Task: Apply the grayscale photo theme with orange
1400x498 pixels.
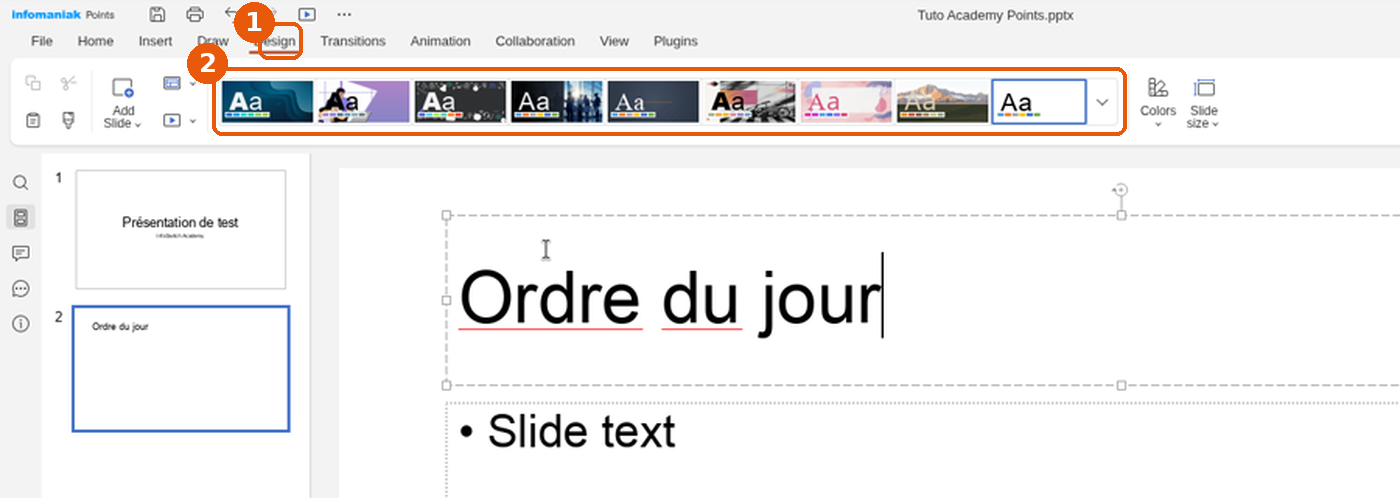Action: 750,102
